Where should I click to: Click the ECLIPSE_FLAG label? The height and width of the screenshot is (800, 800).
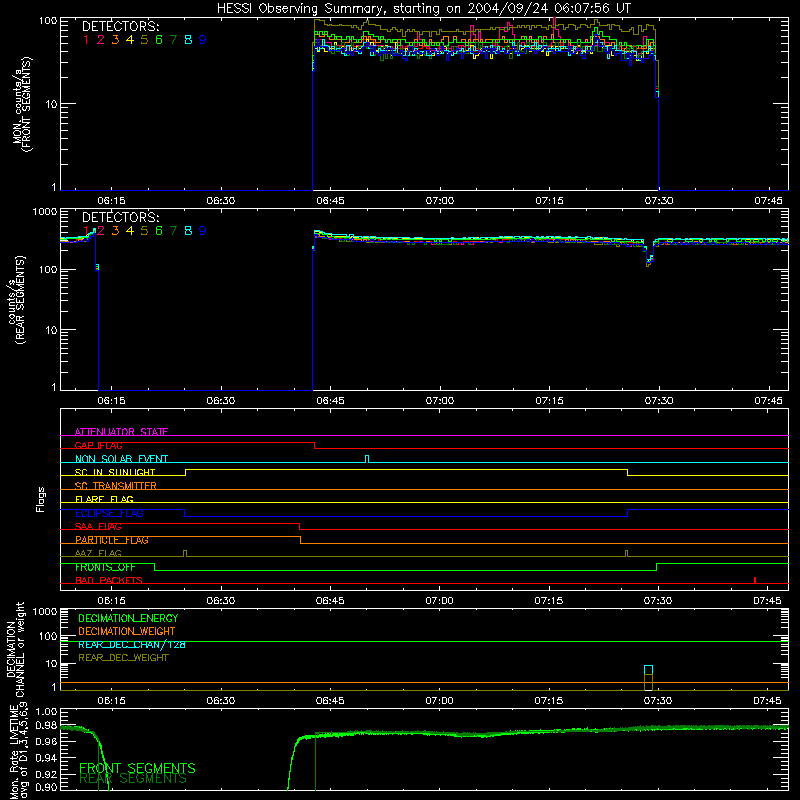109,513
